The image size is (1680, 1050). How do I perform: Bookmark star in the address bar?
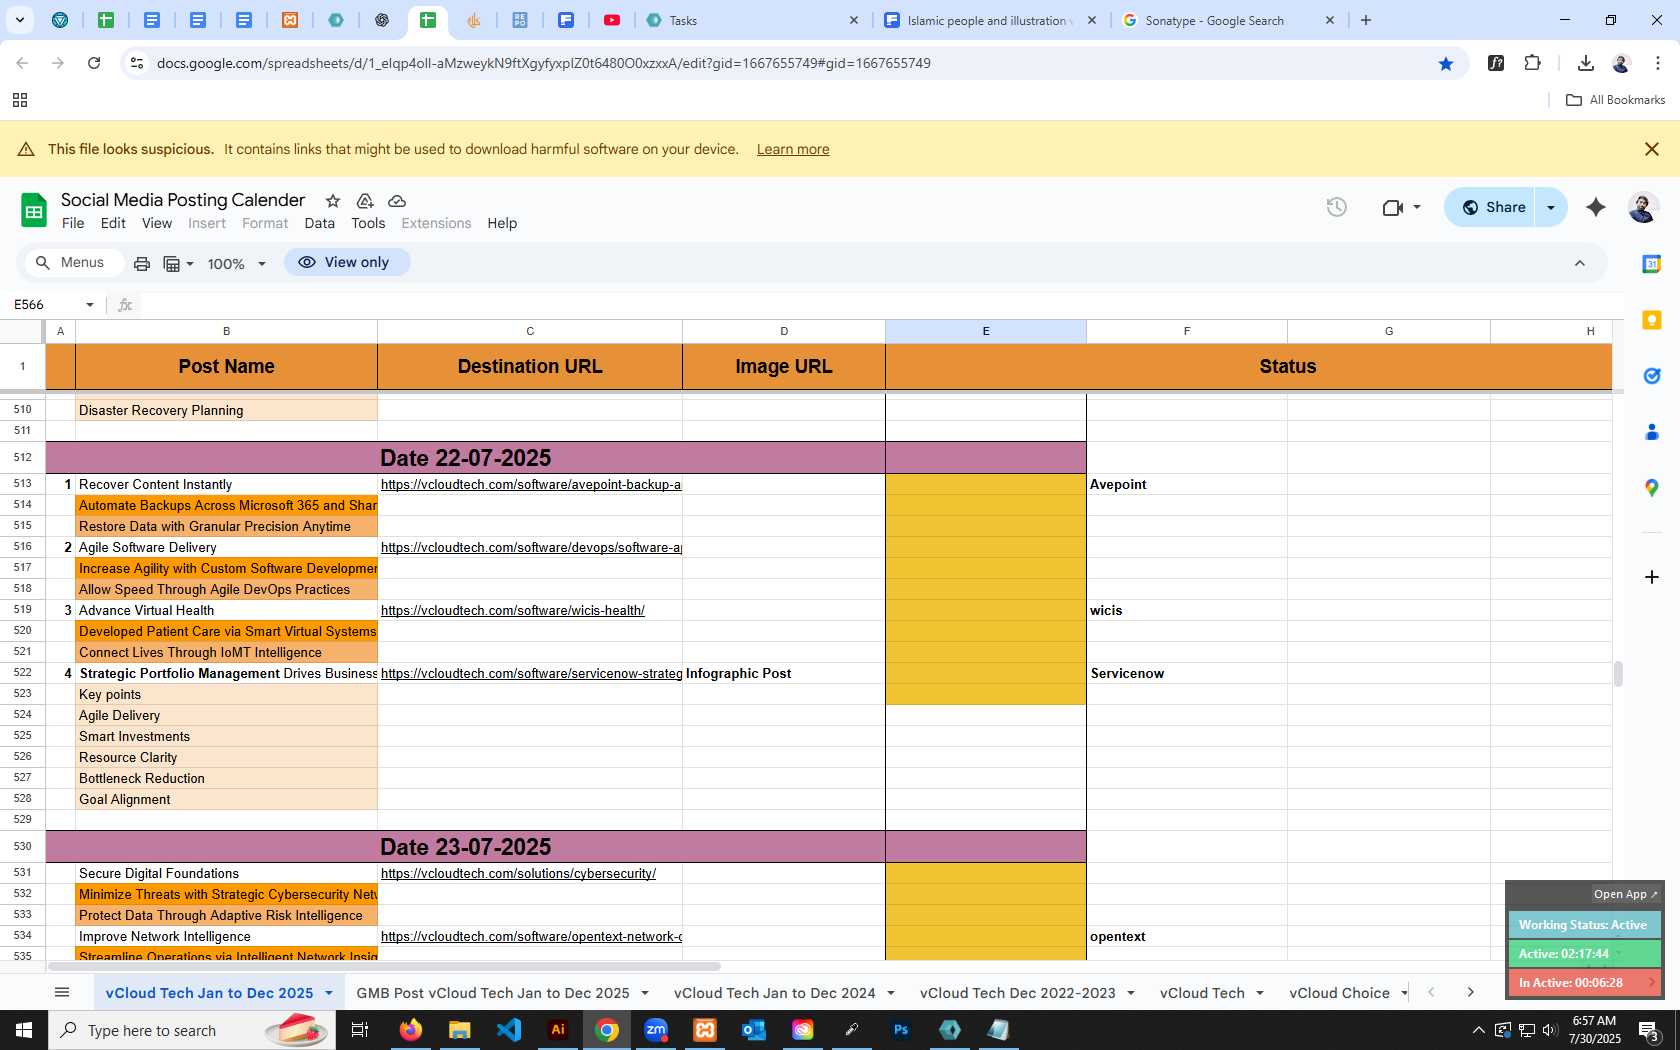point(1446,63)
